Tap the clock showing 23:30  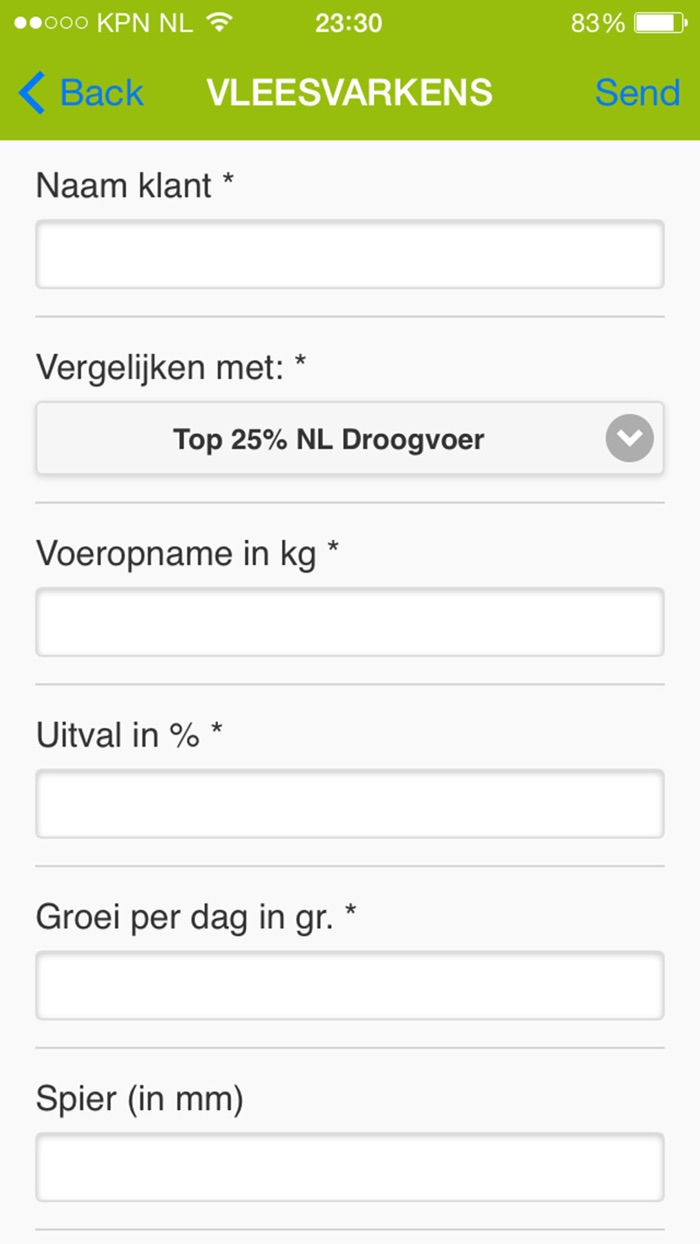pyautogui.click(x=350, y=22)
